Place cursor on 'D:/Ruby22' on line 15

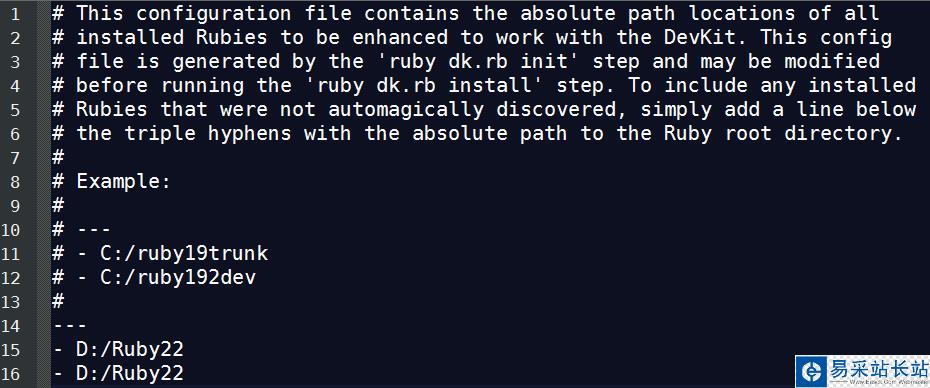[x=130, y=349]
